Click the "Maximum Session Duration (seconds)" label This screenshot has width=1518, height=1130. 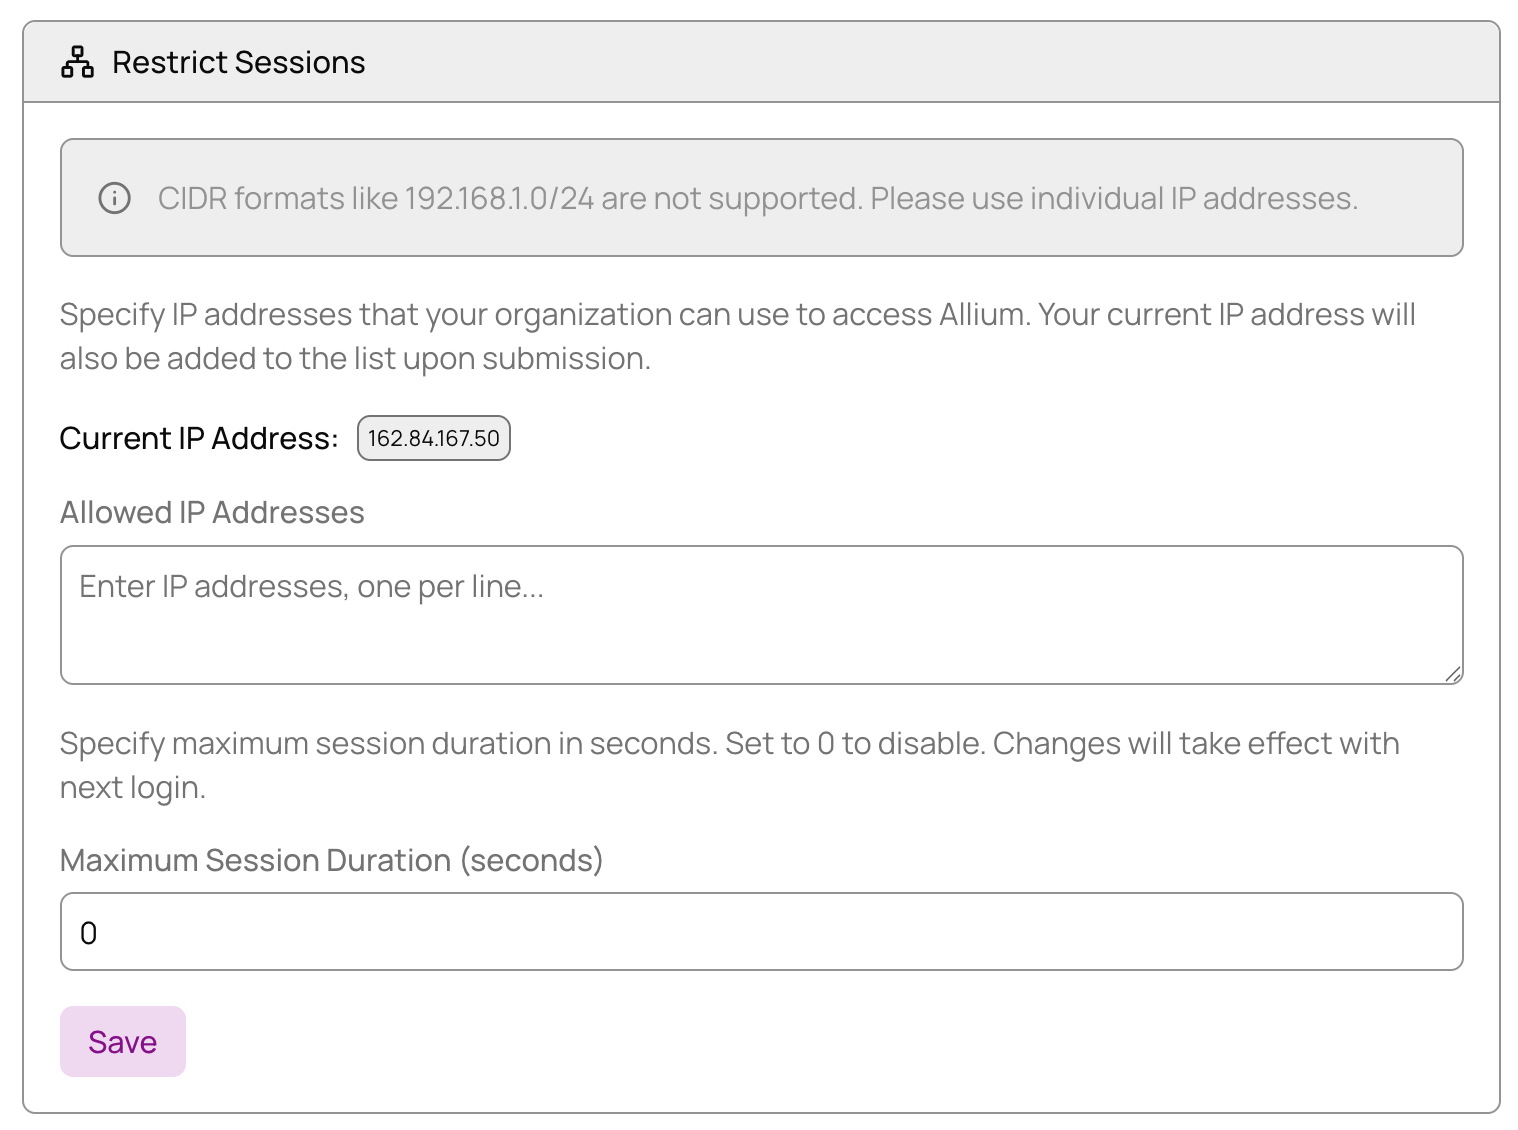coord(331,860)
